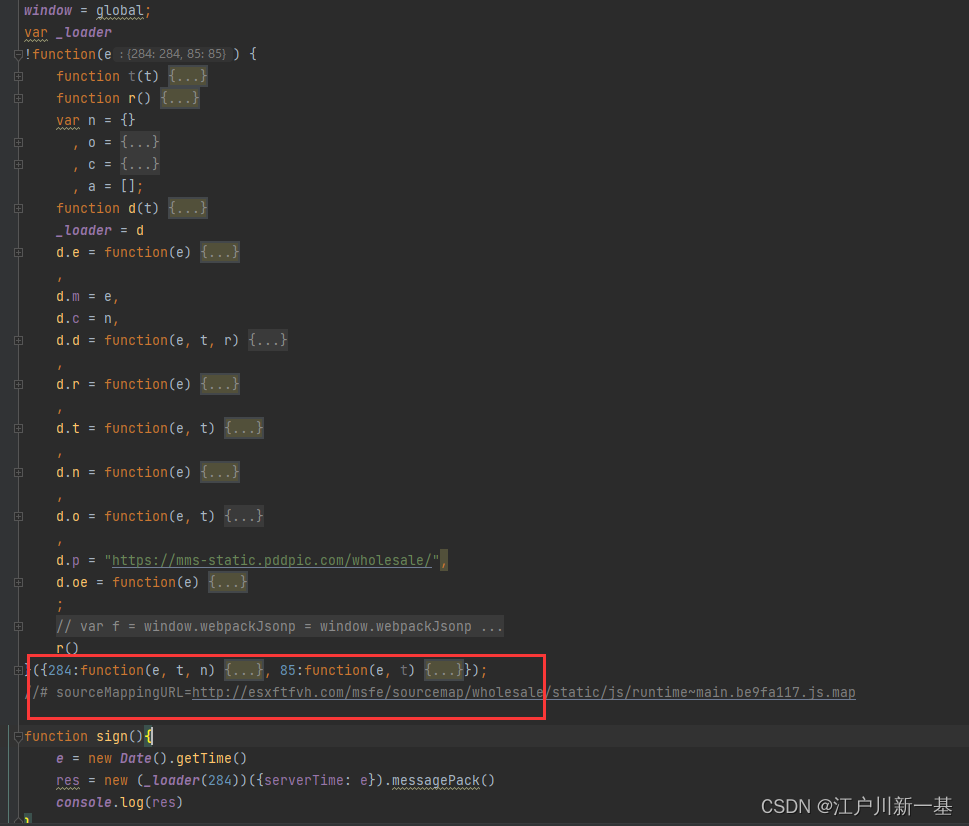Click the module key '85' before function(e, t)
This screenshot has width=969, height=826.
coord(287,670)
